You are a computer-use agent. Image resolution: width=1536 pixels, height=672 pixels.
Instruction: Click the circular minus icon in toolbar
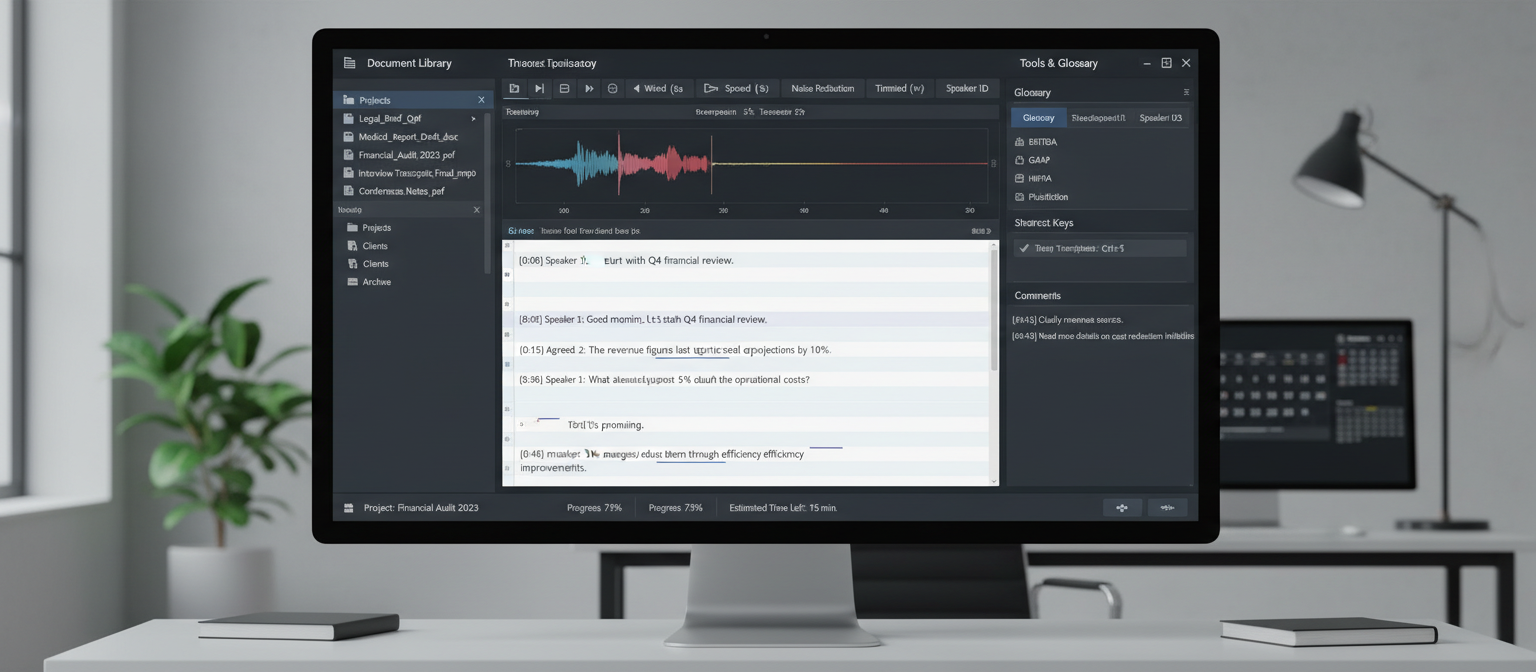[613, 88]
